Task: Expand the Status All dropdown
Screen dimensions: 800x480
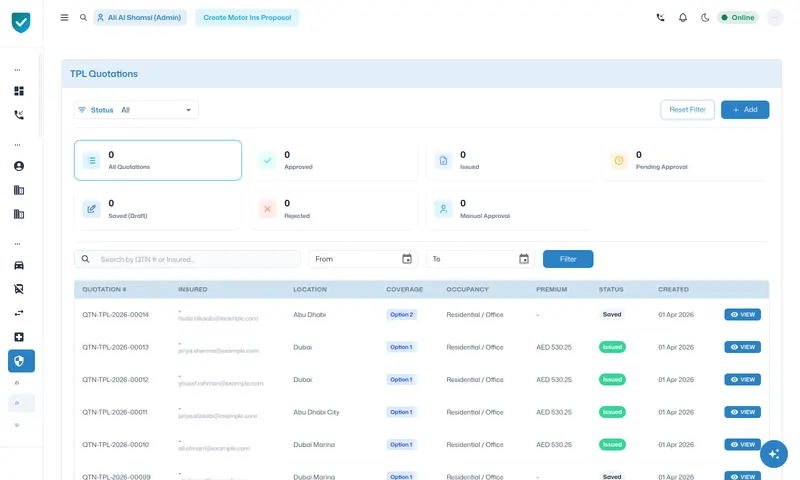Action: pyautogui.click(x=136, y=110)
